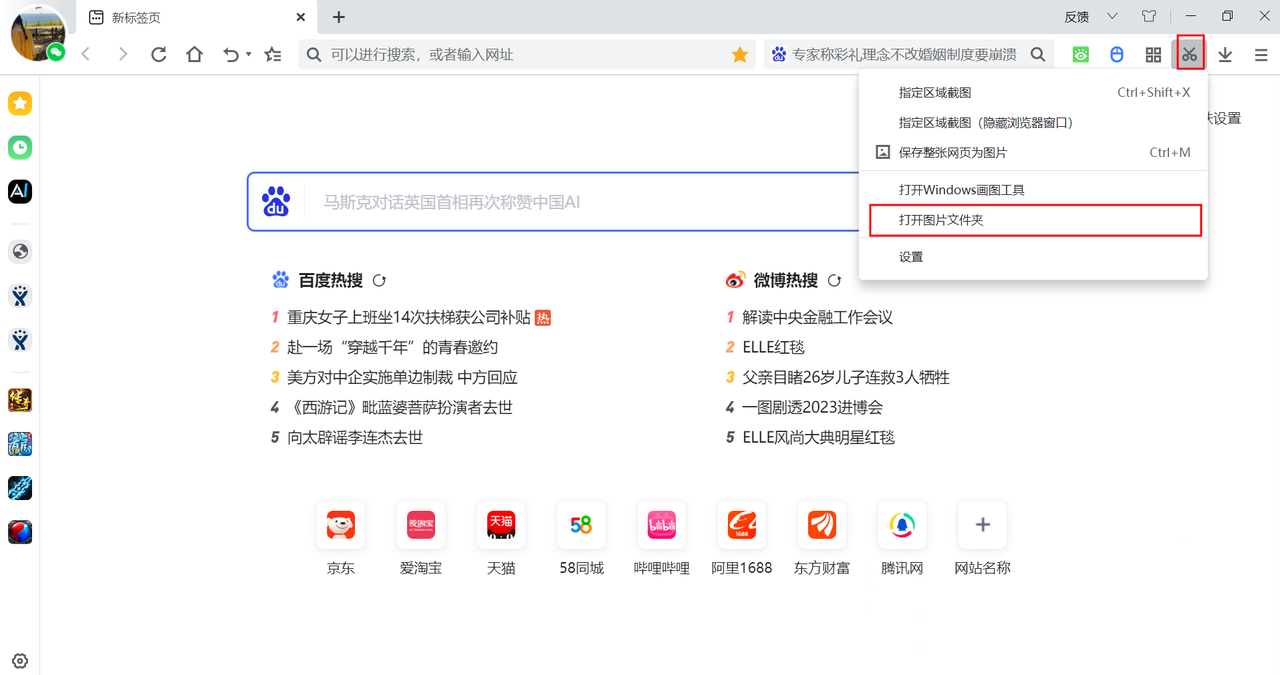
Task: Select the screenshot scissors tool
Action: pyautogui.click(x=1189, y=54)
